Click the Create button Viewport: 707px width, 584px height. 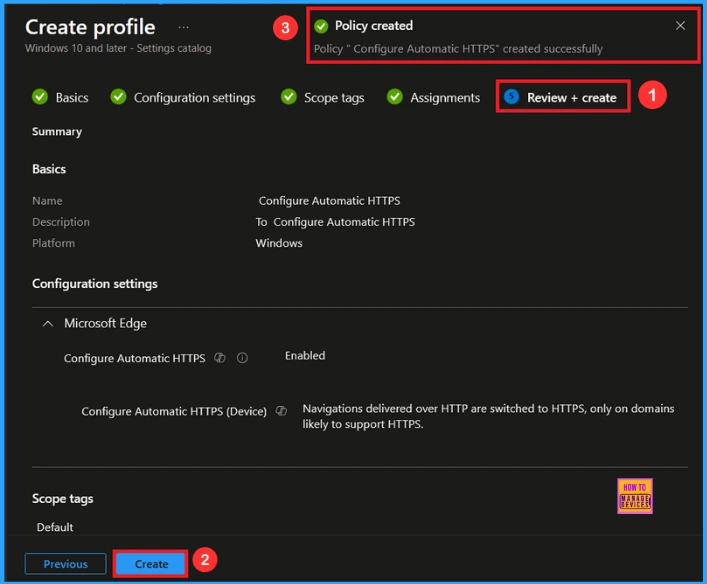pos(151,564)
